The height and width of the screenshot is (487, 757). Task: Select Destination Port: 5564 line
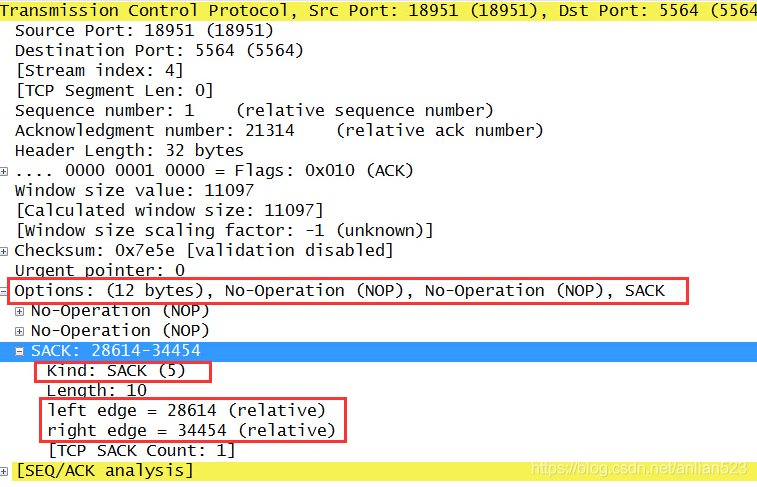click(x=159, y=50)
